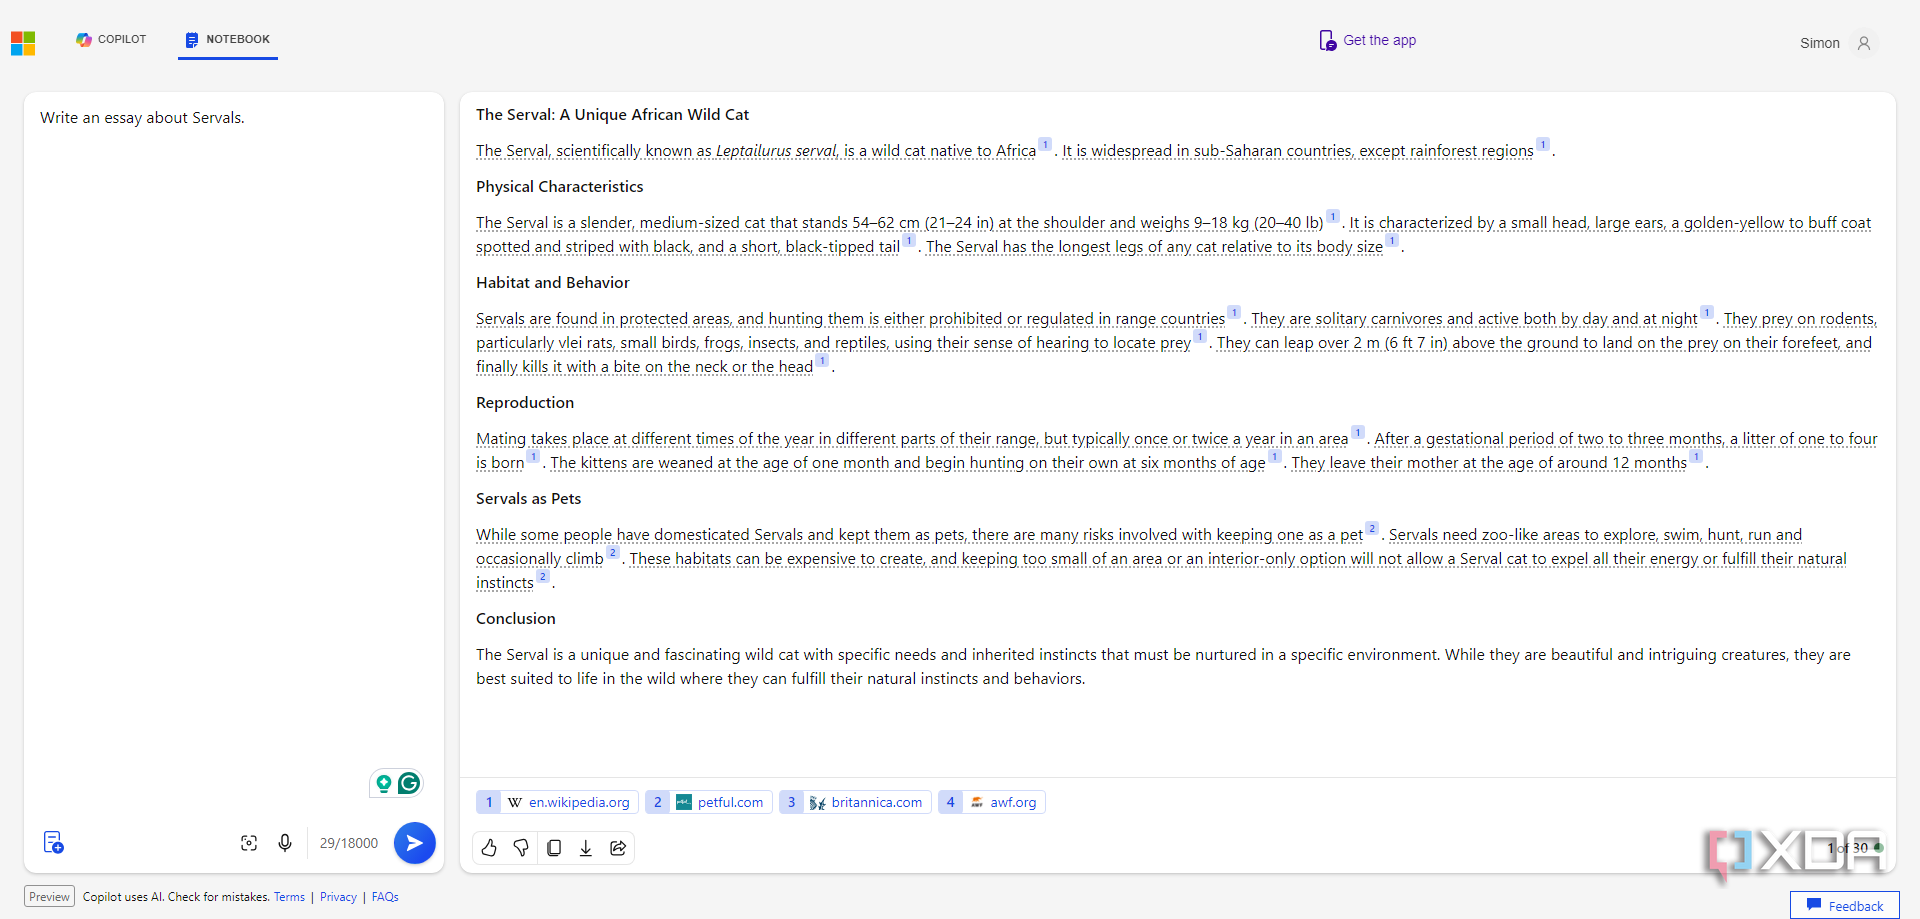The width and height of the screenshot is (1920, 919).
Task: Dislike the response with thumbs down
Action: [x=521, y=848]
